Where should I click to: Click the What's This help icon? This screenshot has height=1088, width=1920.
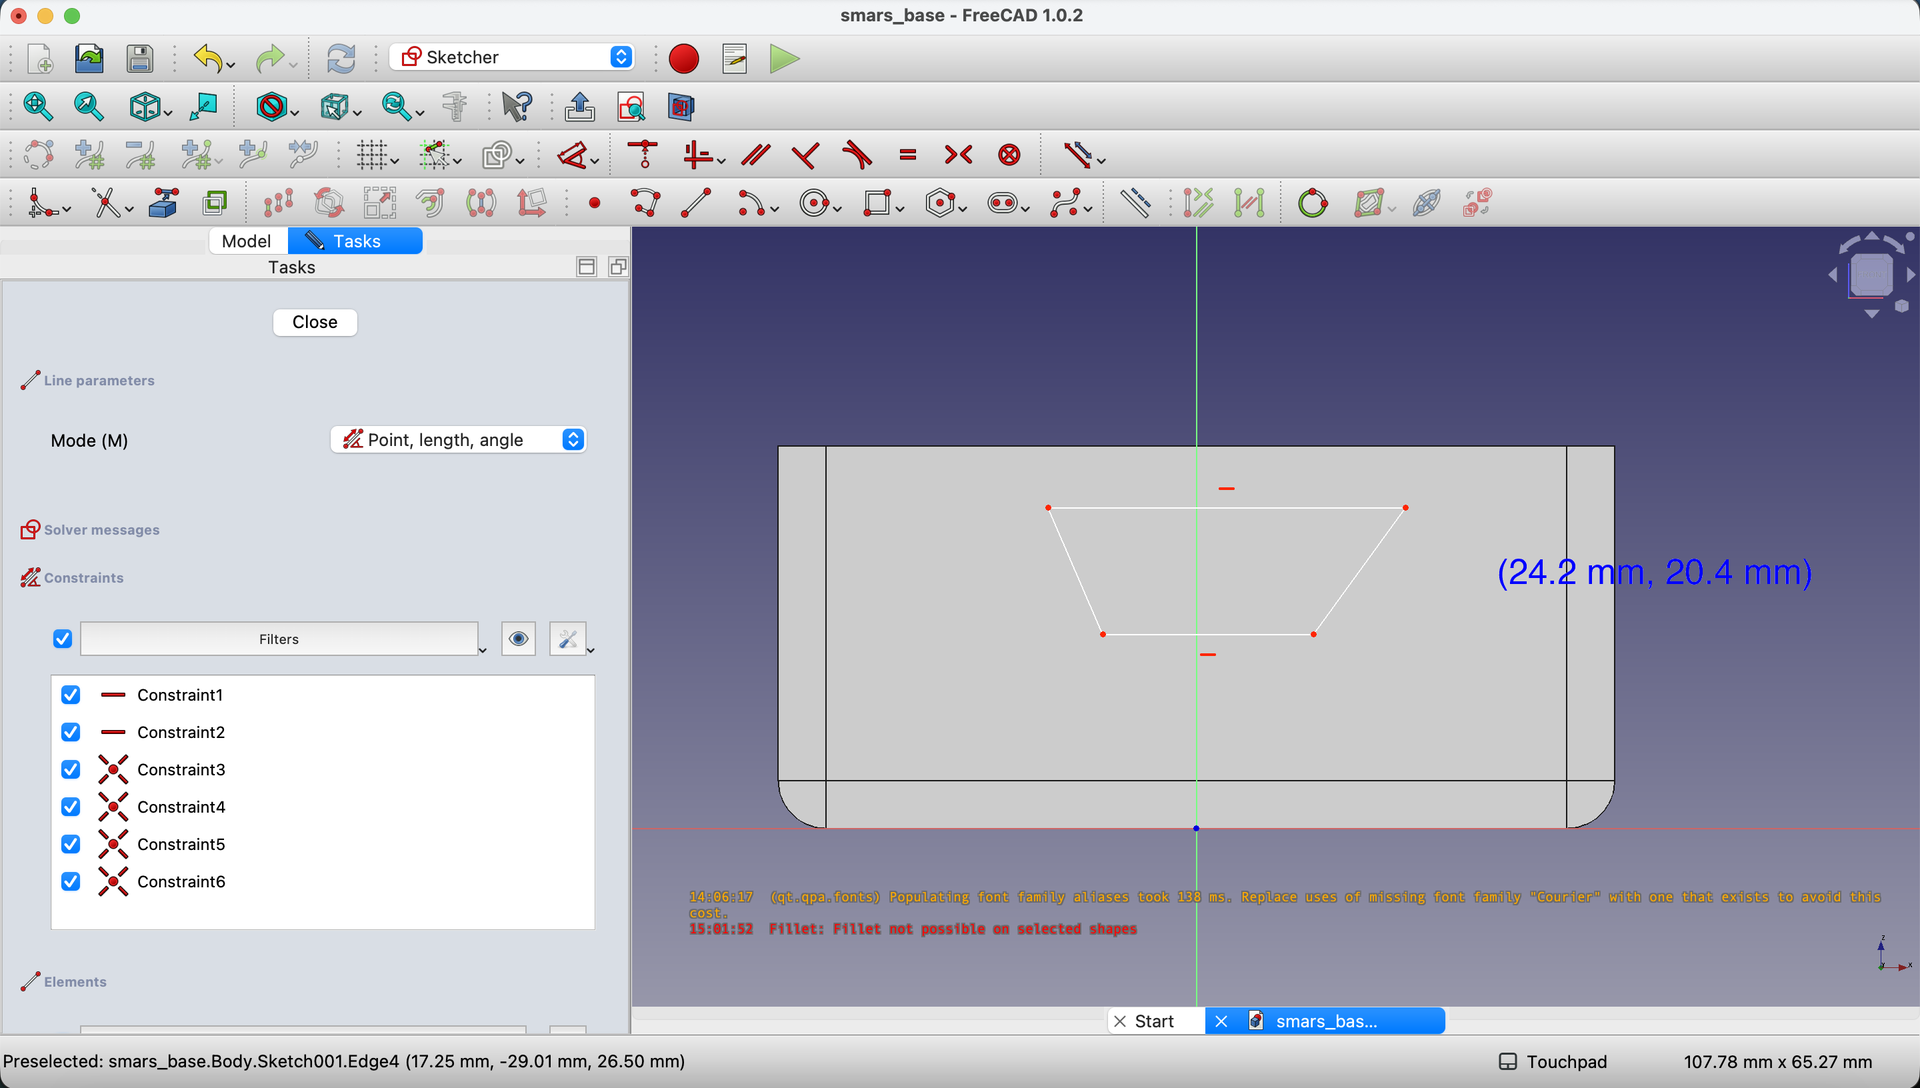[x=518, y=106]
